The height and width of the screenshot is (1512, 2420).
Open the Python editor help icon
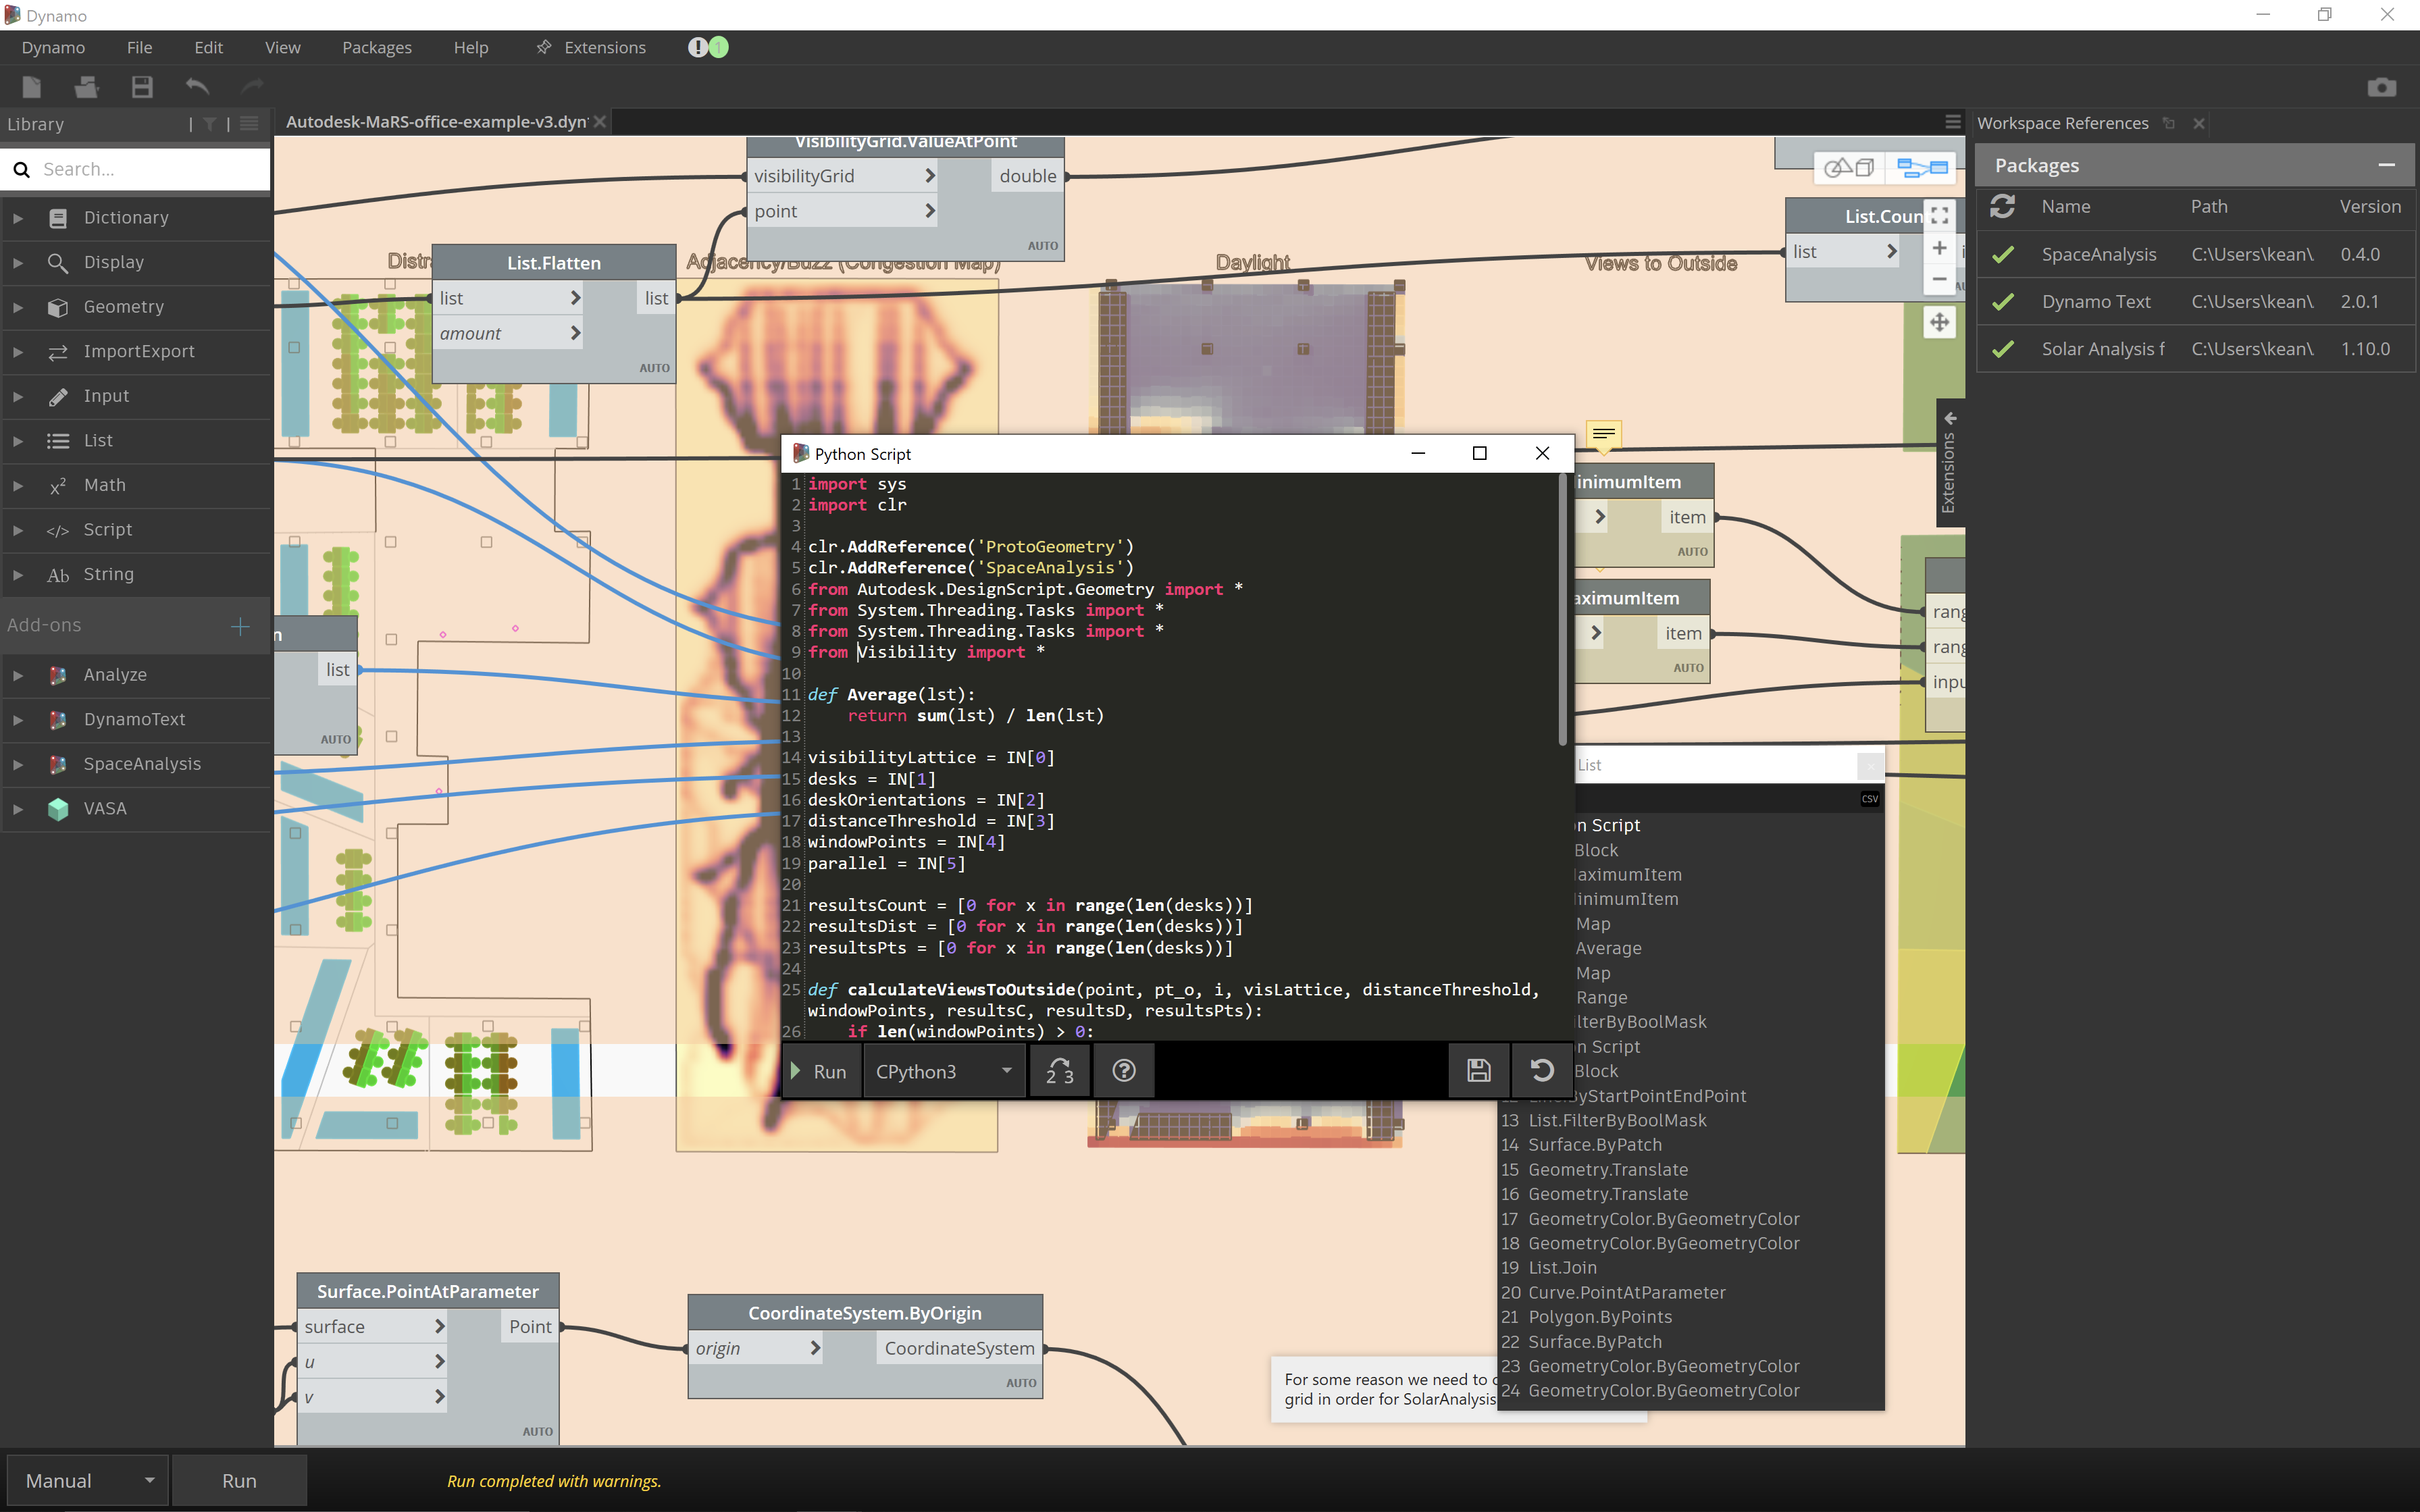[x=1124, y=1071]
